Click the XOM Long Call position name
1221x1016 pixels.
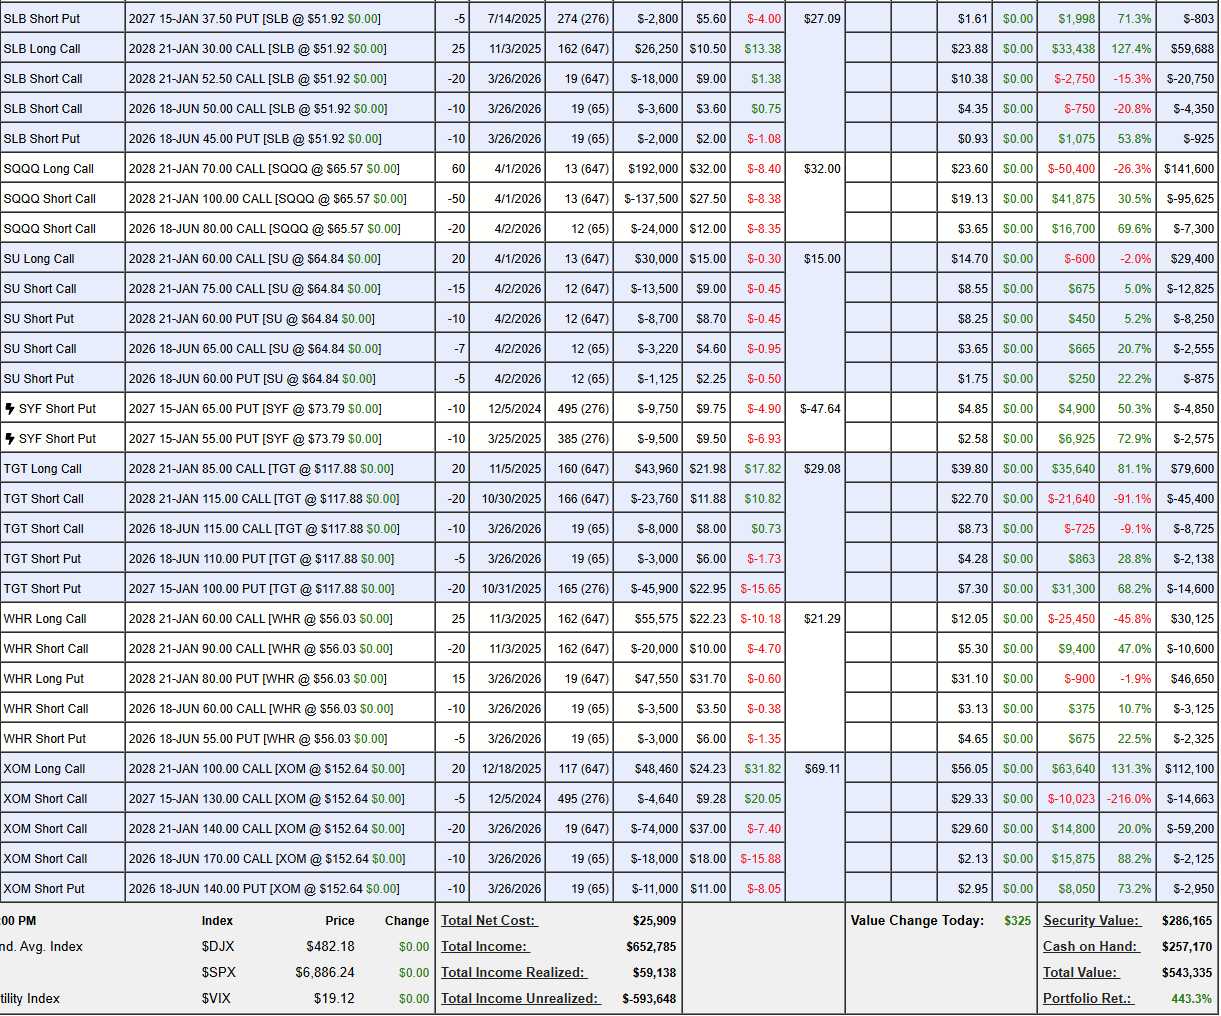44,769
